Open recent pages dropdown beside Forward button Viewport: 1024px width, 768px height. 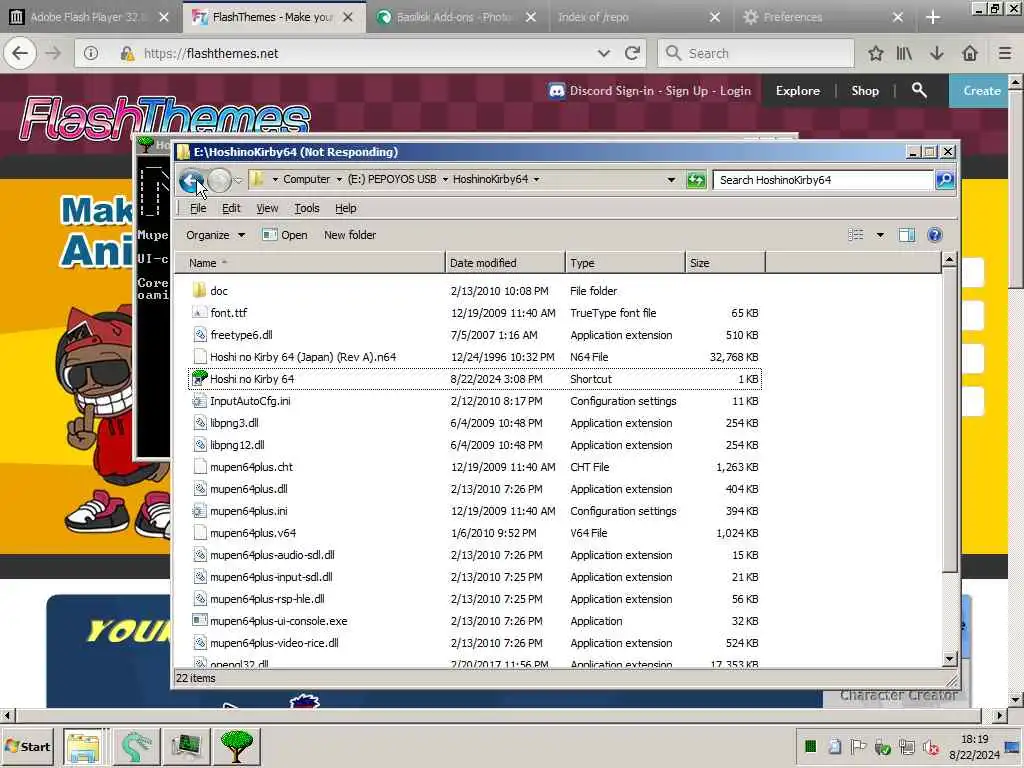(238, 180)
